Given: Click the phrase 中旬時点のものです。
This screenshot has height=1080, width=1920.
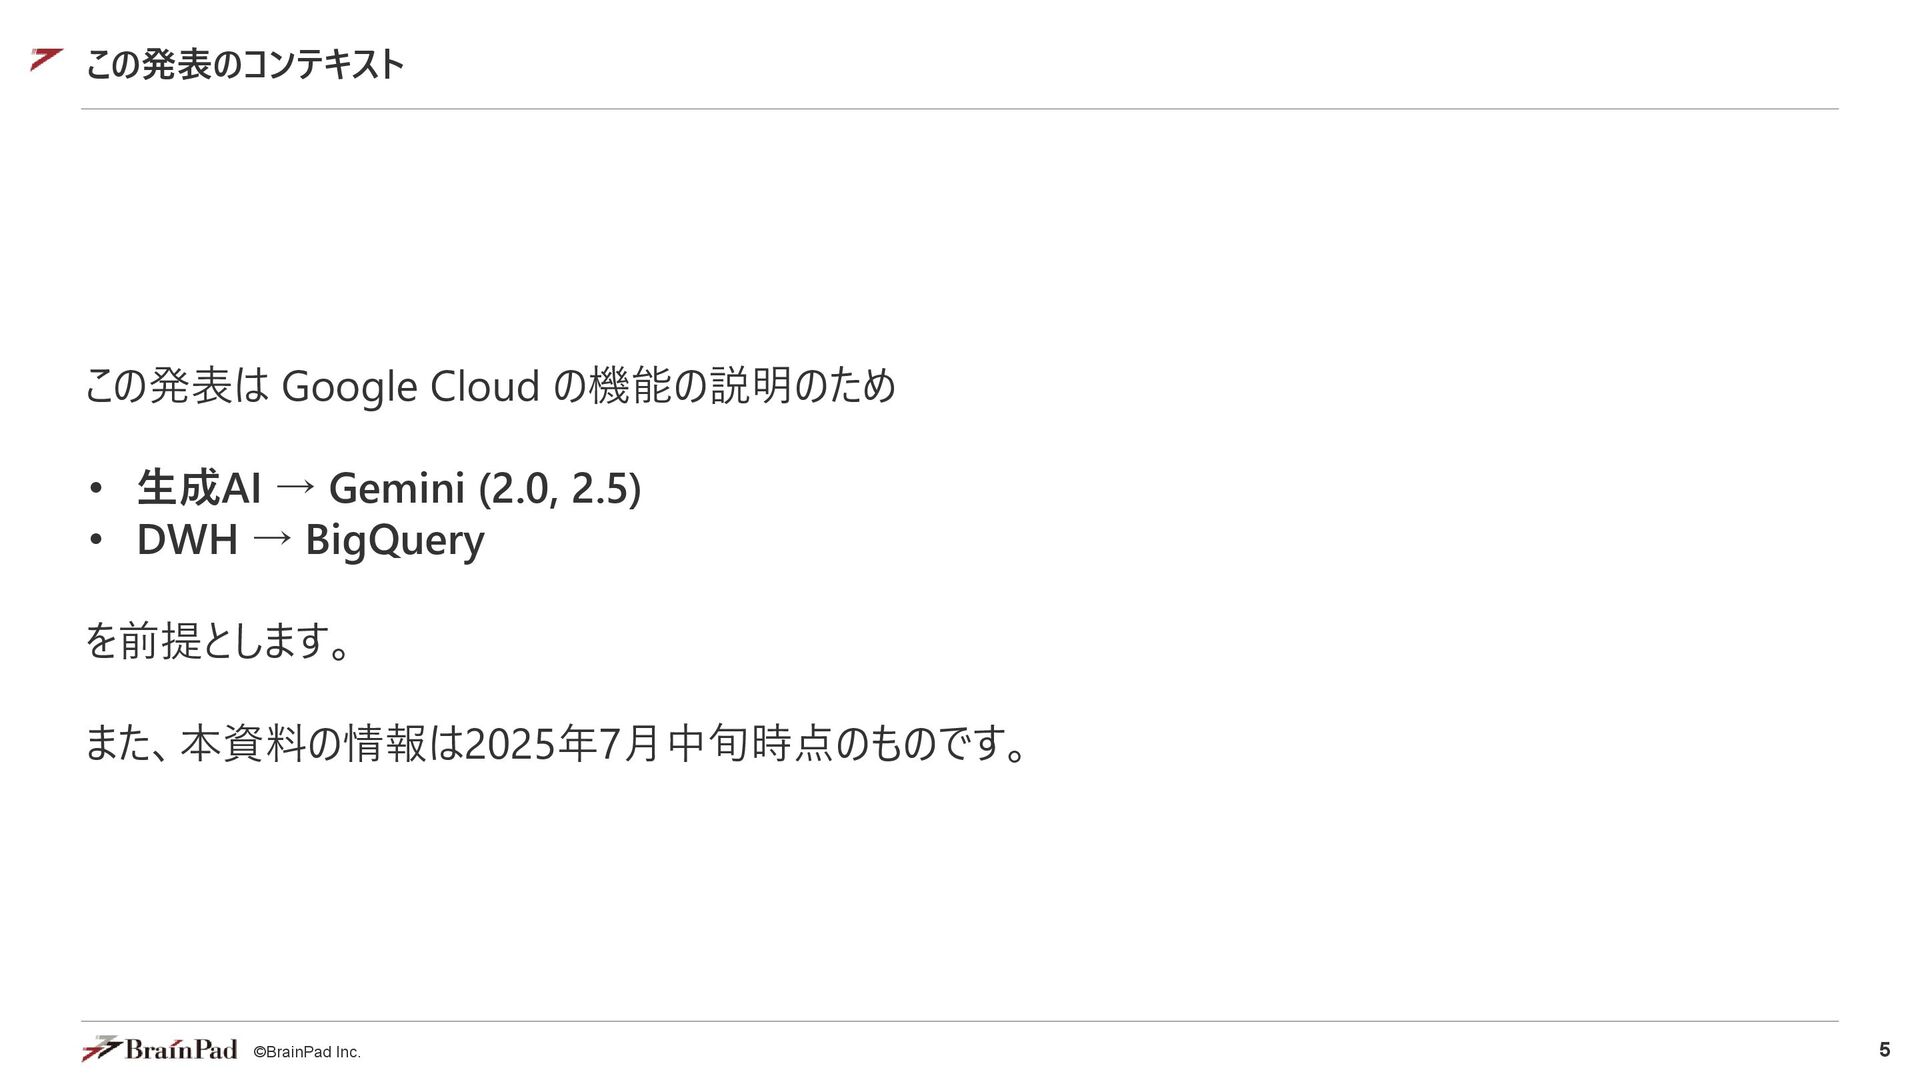Looking at the screenshot, I should click(x=848, y=743).
